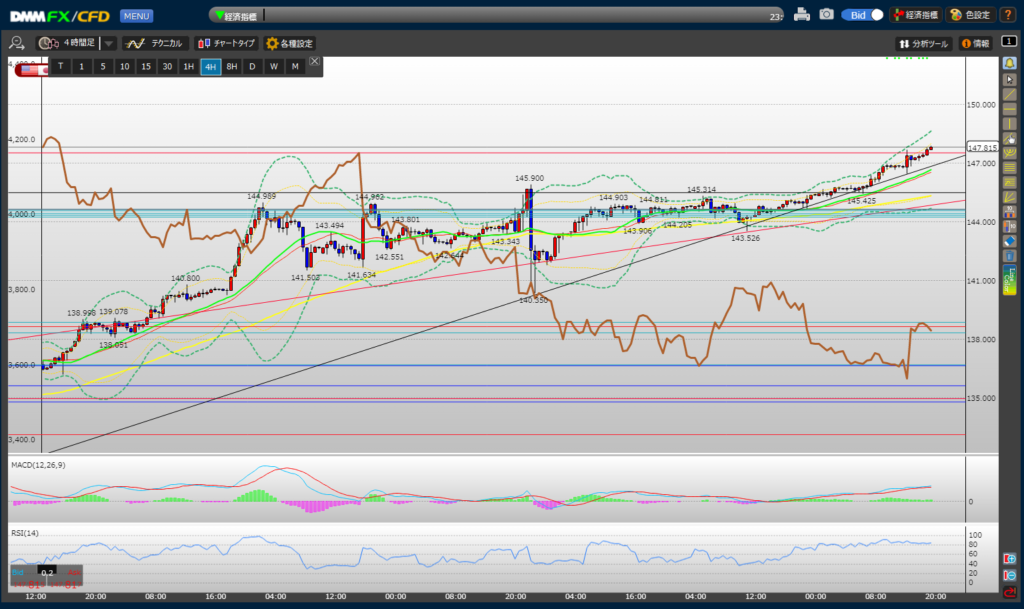
Task: Open the テクニカル indicators menu
Action: point(155,44)
